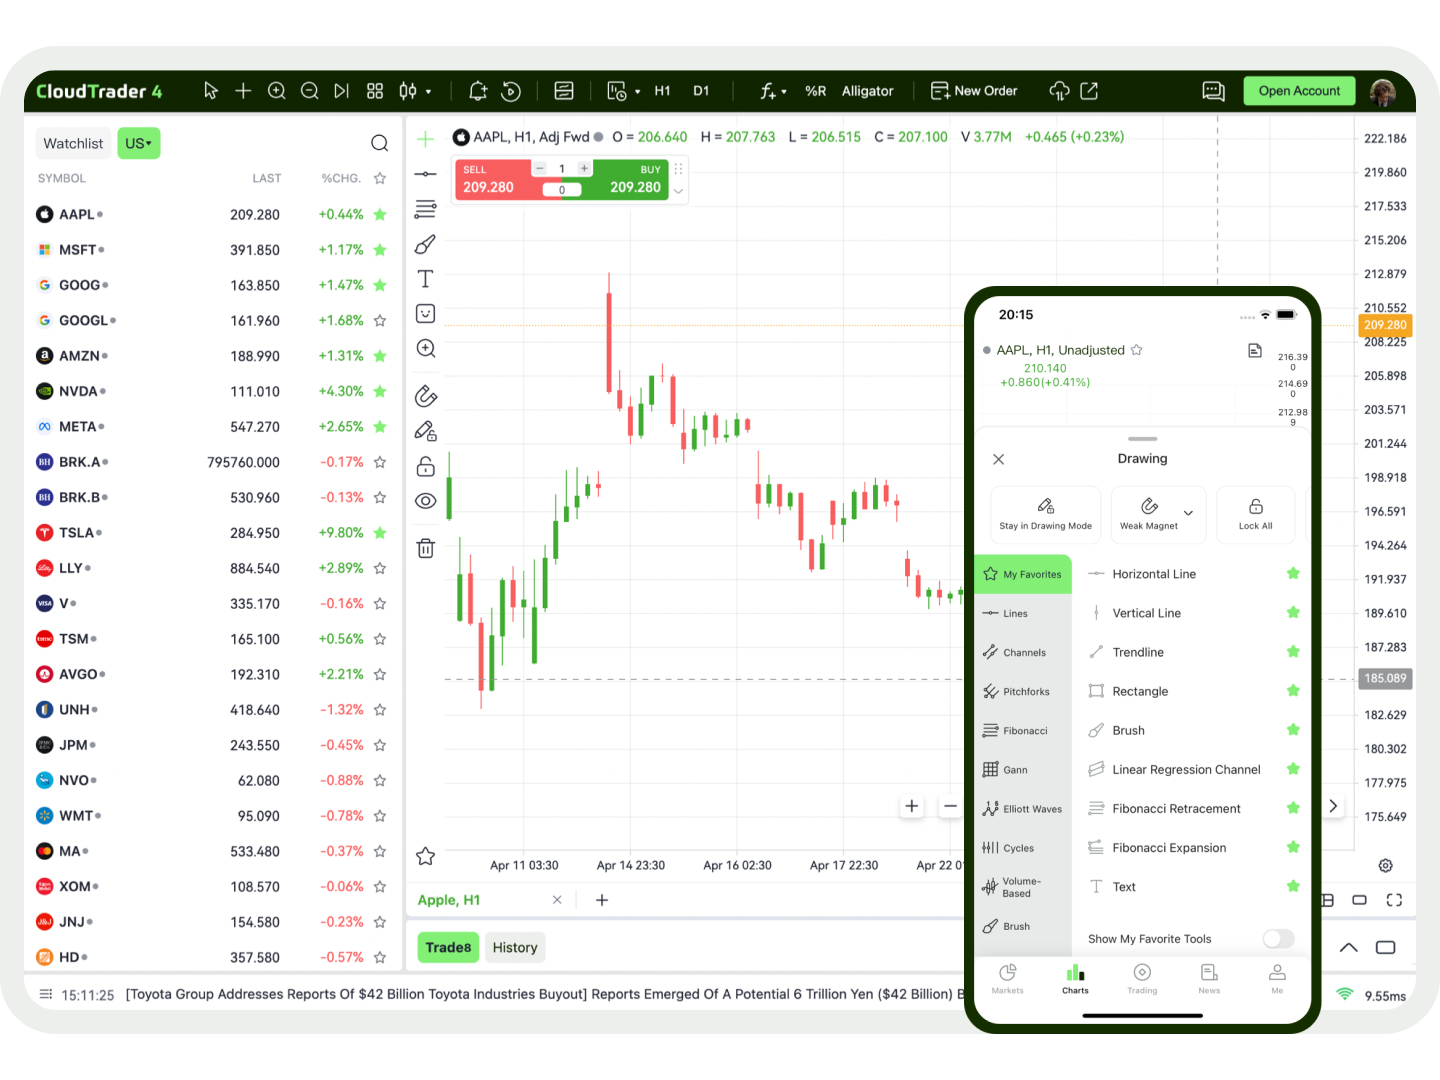Viewport: 1440px width, 1080px height.
Task: Select the crosshair tool in top toolbar
Action: [243, 91]
